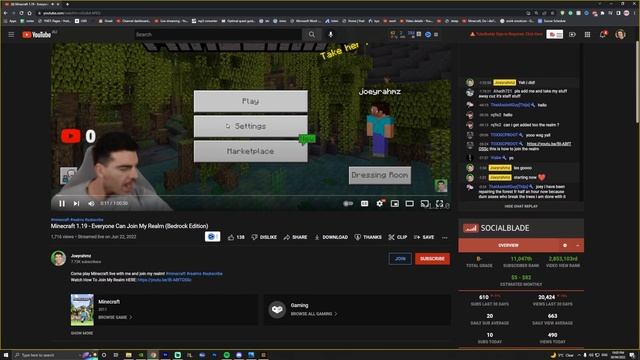The width and height of the screenshot is (640, 360).
Task: Open a new browser tab plus
Action: pos(67,4)
